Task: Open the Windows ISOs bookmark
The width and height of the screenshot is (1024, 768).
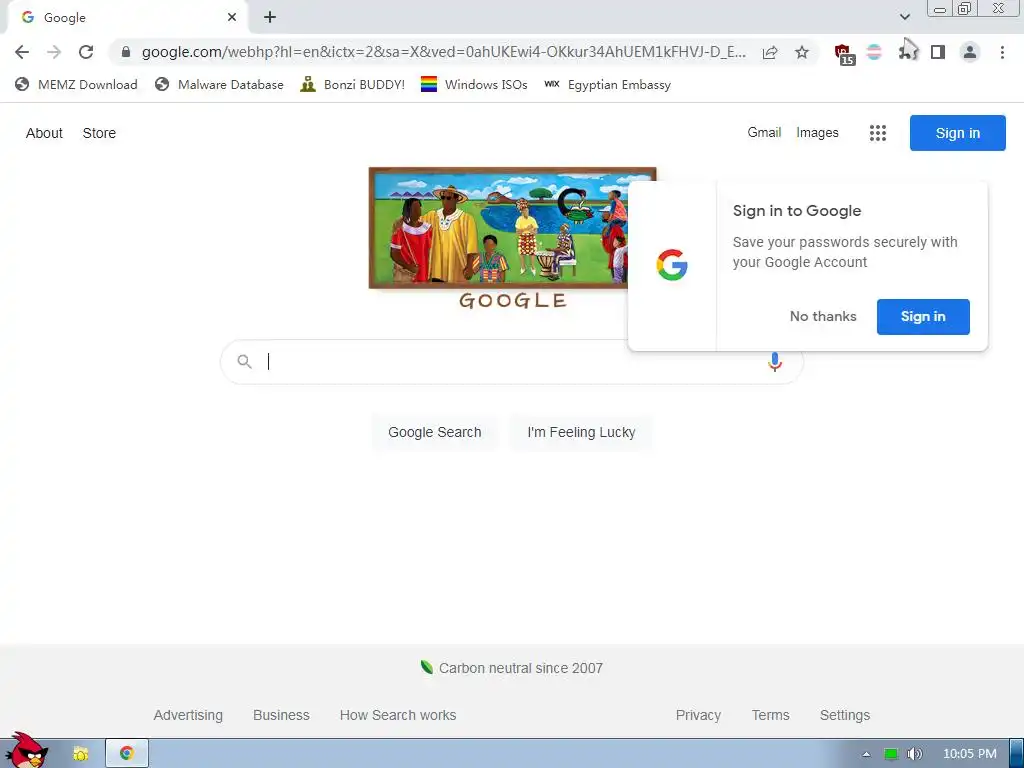Action: click(x=474, y=85)
